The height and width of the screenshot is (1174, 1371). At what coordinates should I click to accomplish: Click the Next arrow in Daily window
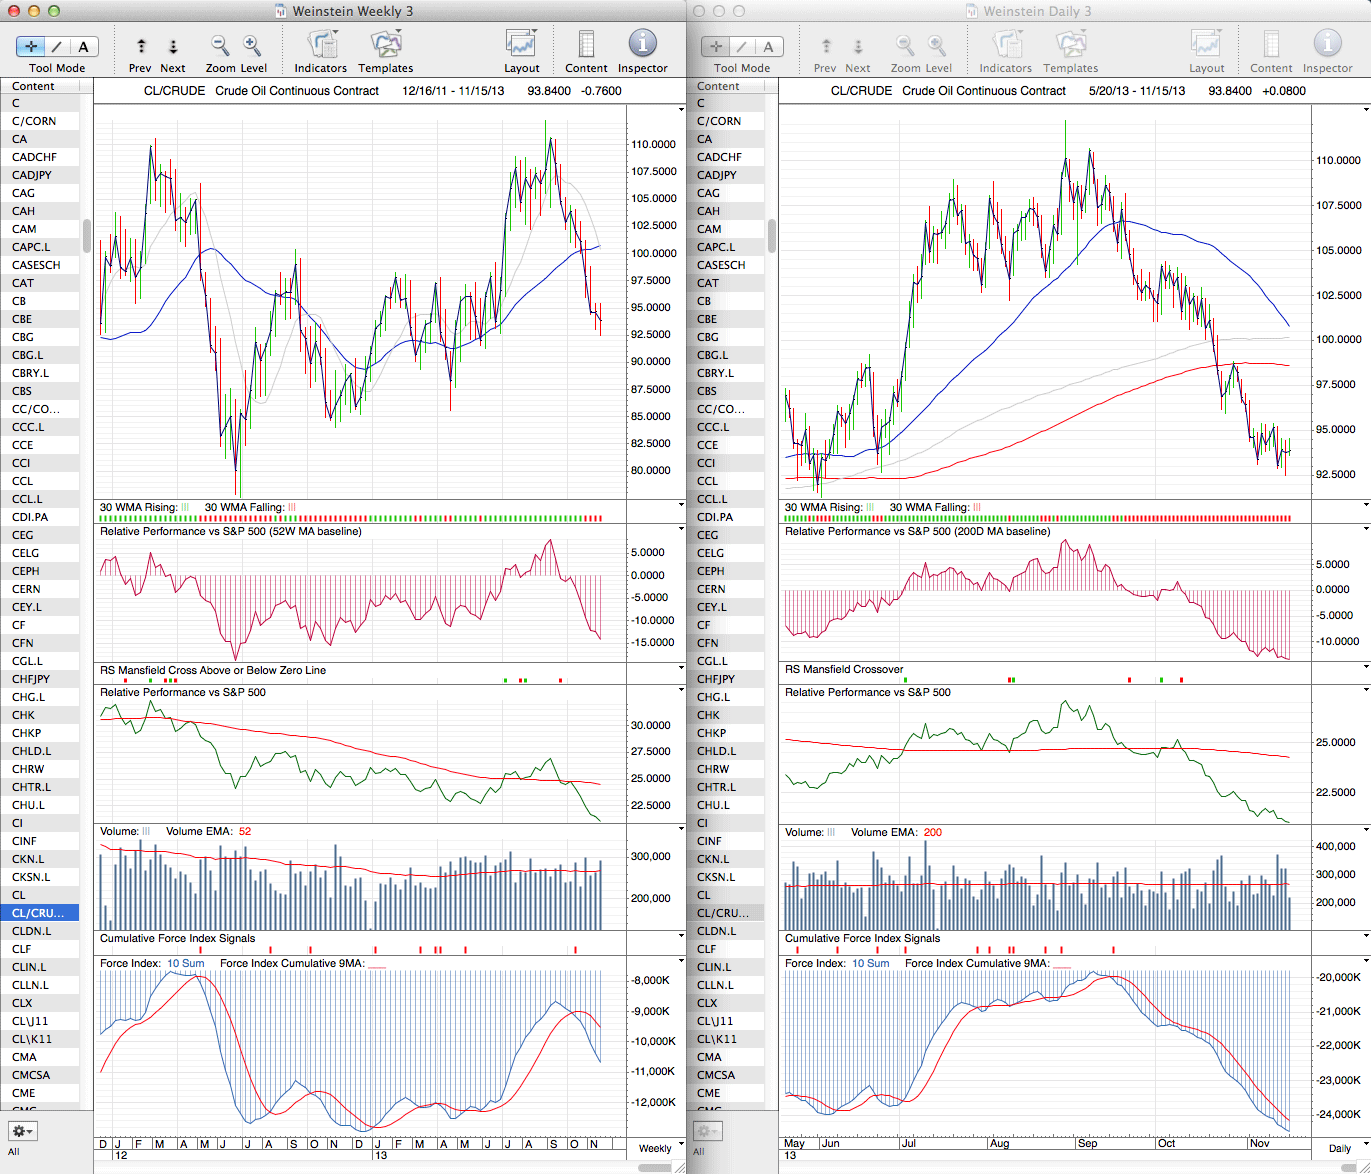tap(858, 46)
